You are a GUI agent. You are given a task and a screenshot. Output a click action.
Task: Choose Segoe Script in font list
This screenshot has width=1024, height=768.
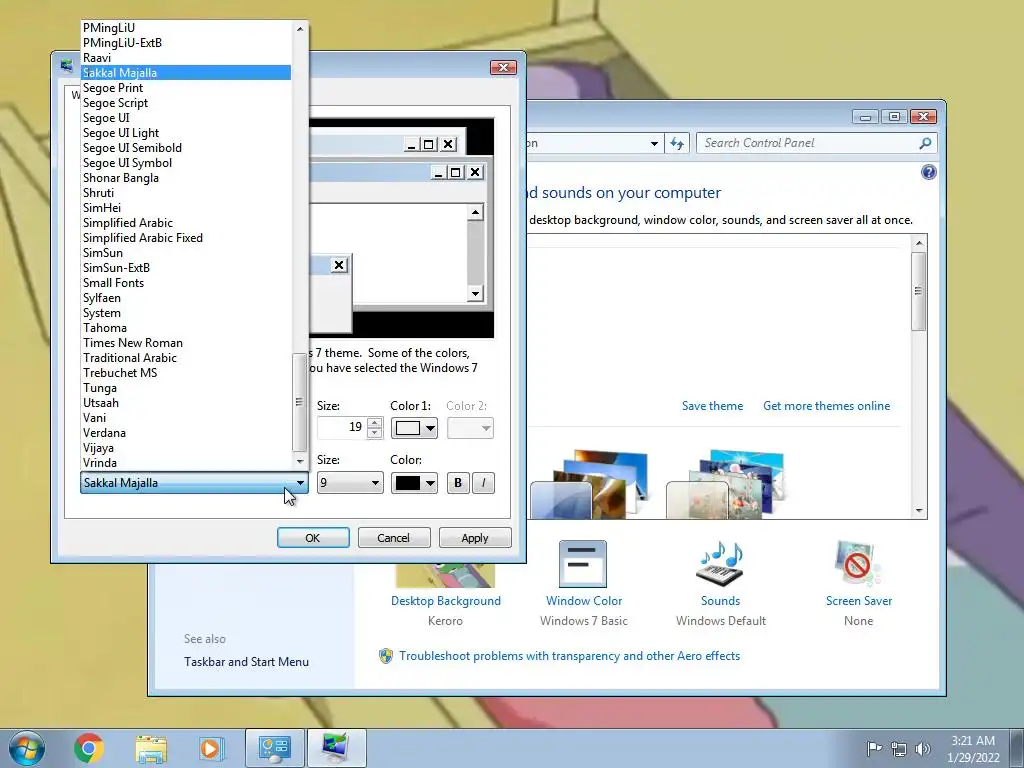(x=185, y=103)
